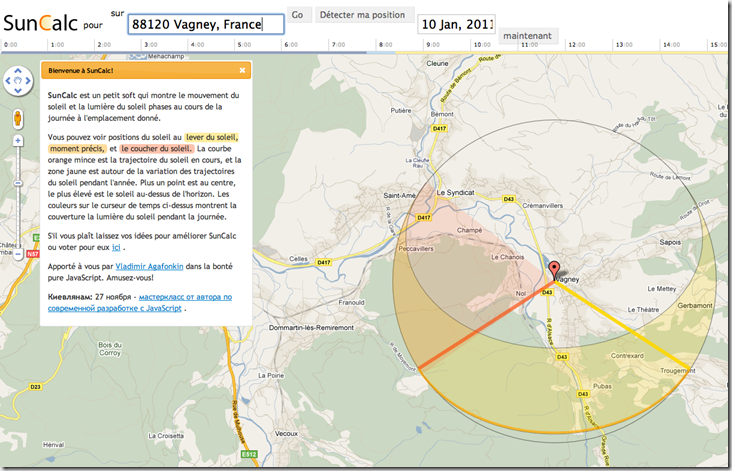Pan map down with the bottom arrow
Screen dimensions: 732x471
(18, 90)
